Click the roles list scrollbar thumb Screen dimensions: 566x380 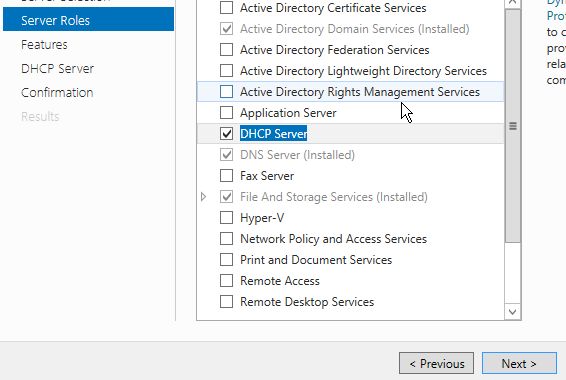tap(513, 126)
